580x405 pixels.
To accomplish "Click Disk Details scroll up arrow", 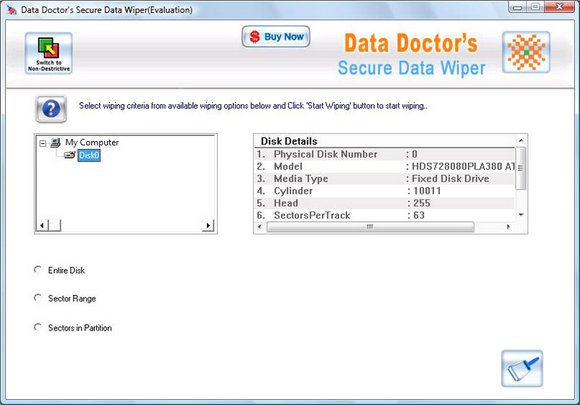I will [521, 141].
